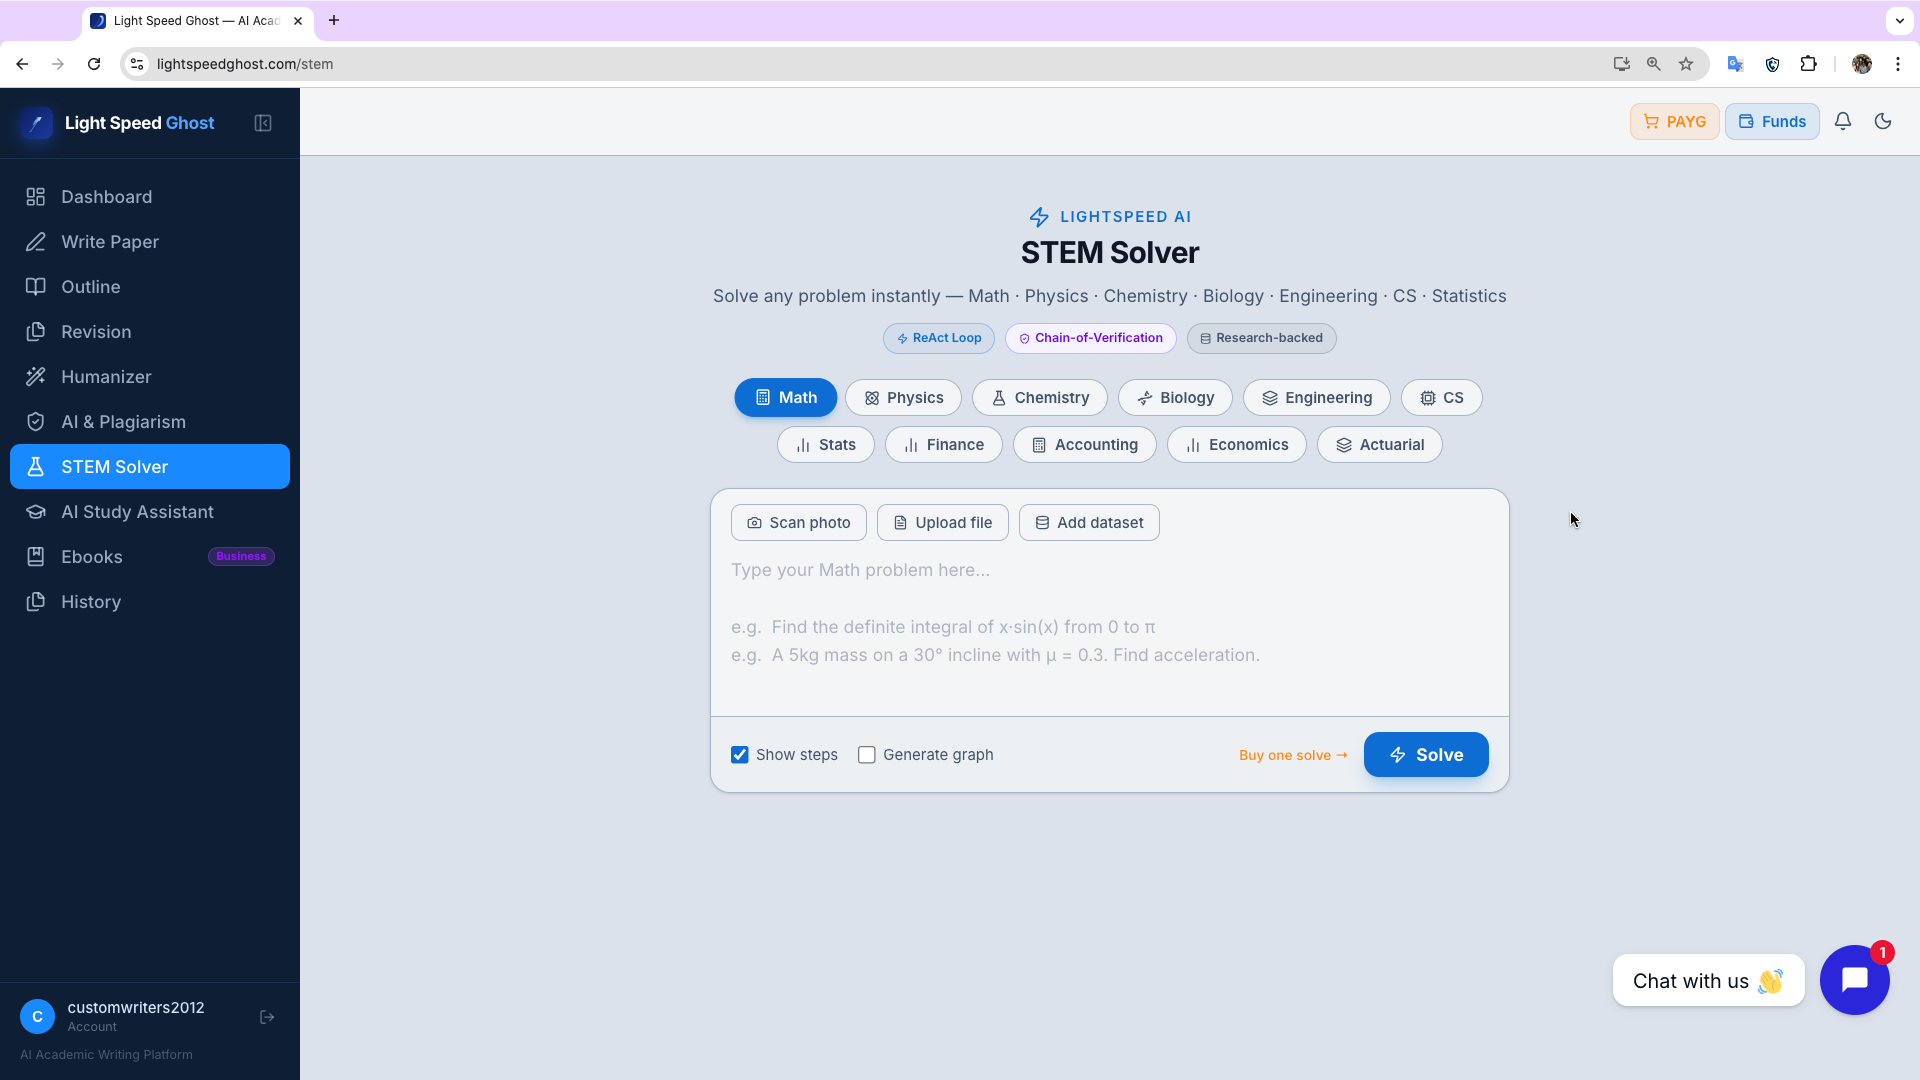Open the shield extension icon
This screenshot has width=1920, height=1080.
[x=1772, y=64]
